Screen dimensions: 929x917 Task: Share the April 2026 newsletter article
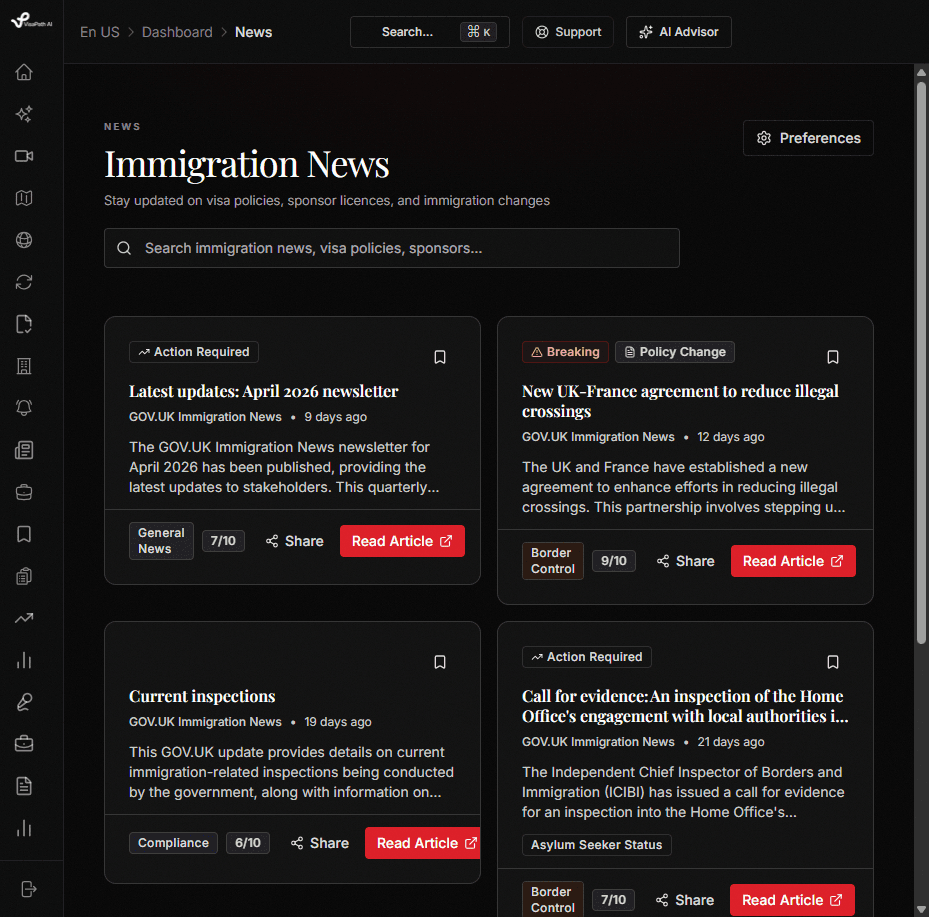(x=294, y=541)
